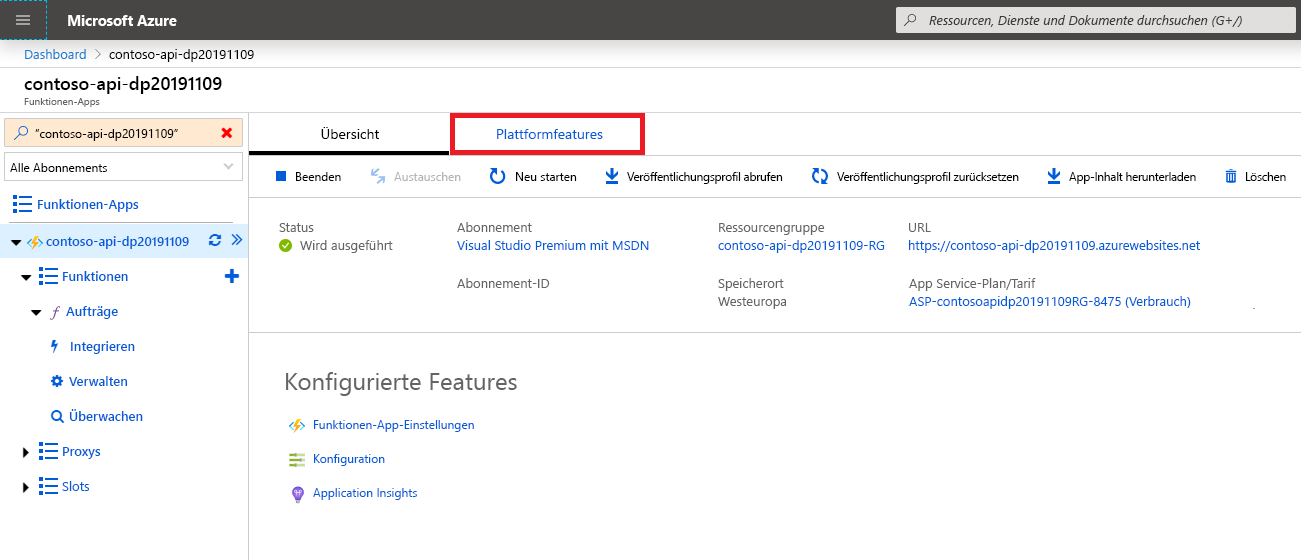Stop the app with Beenden
Viewport: 1301px width, 560px height.
[308, 176]
